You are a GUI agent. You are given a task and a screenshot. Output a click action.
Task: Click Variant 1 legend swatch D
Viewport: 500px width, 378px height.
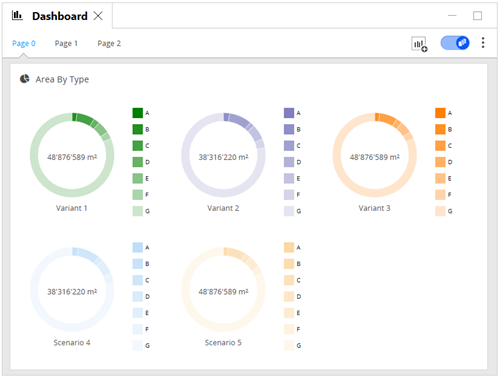click(x=138, y=162)
